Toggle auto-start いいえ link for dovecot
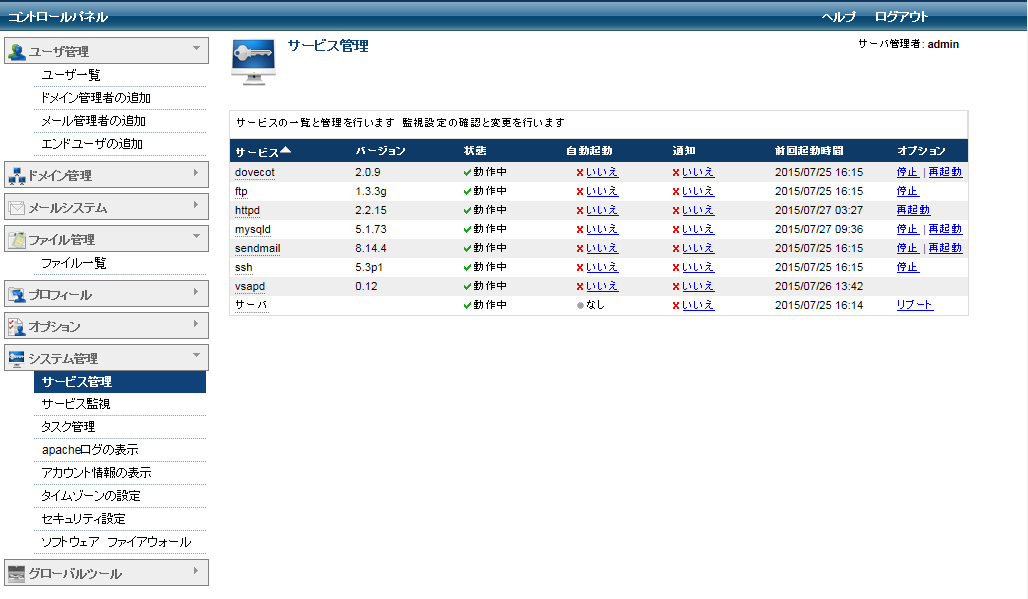Image resolution: width=1028 pixels, height=599 pixels. 602,172
